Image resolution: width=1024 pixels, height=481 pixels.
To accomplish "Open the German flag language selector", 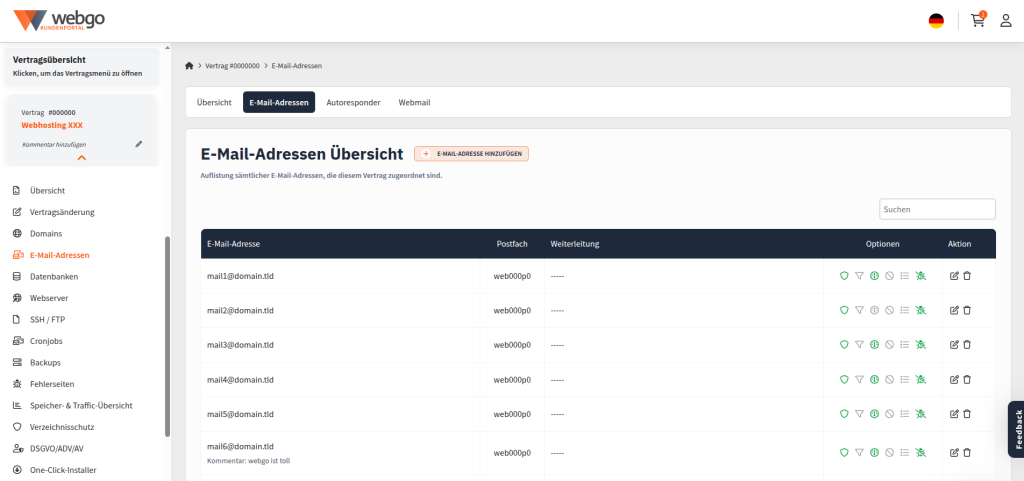I will pyautogui.click(x=936, y=21).
